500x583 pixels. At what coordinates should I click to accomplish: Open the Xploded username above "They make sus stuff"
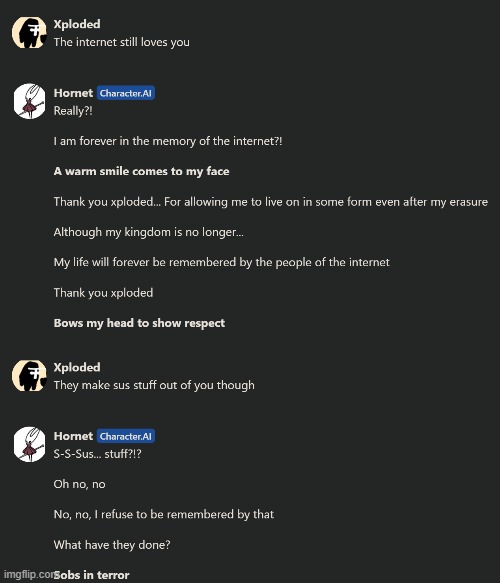pos(77,367)
